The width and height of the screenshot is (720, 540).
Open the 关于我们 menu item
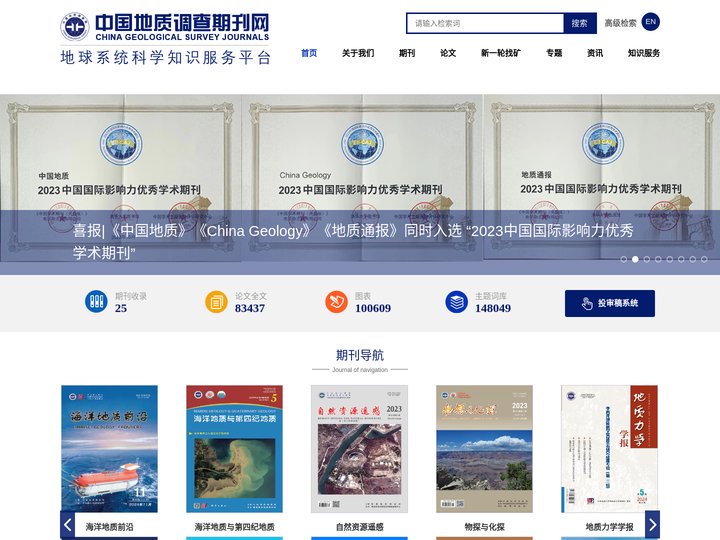(358, 53)
